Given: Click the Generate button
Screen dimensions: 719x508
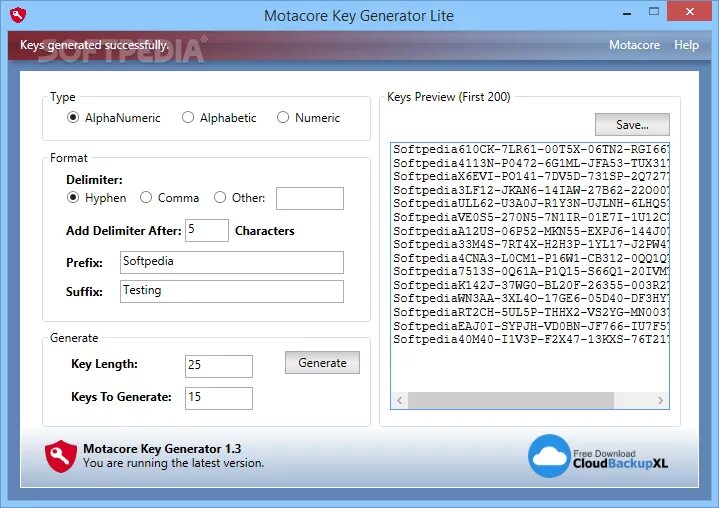Looking at the screenshot, I should coord(322,363).
